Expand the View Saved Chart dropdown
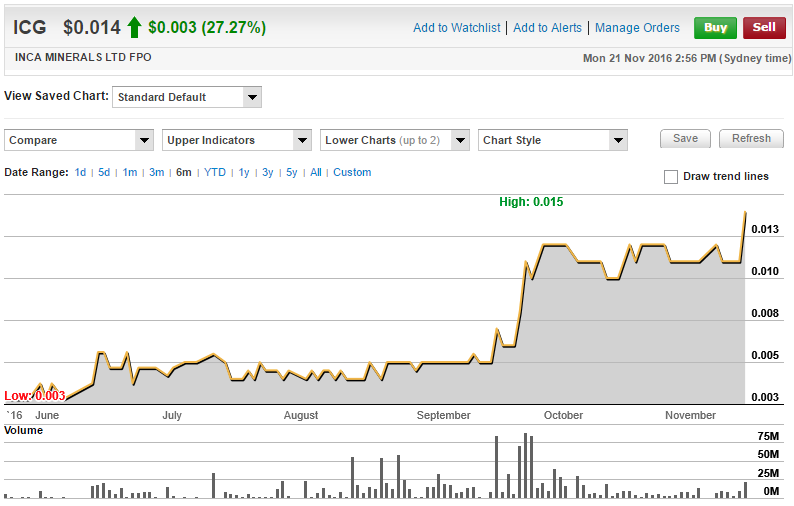This screenshot has width=794, height=506. [186, 97]
